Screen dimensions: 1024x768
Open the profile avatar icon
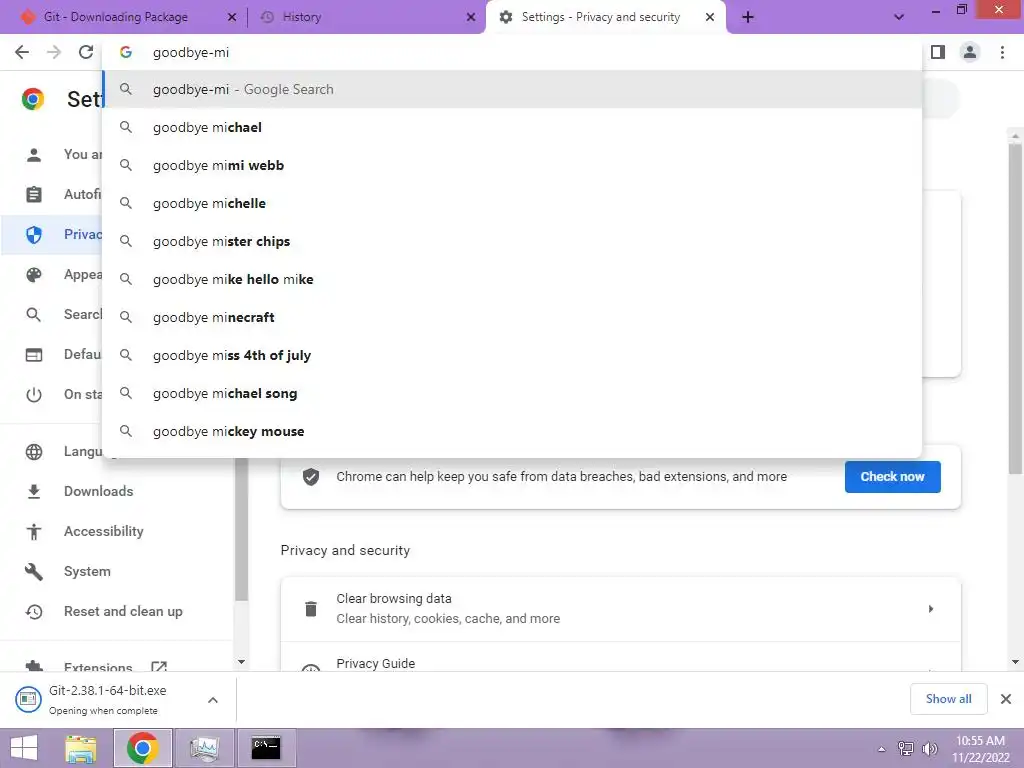(x=970, y=52)
